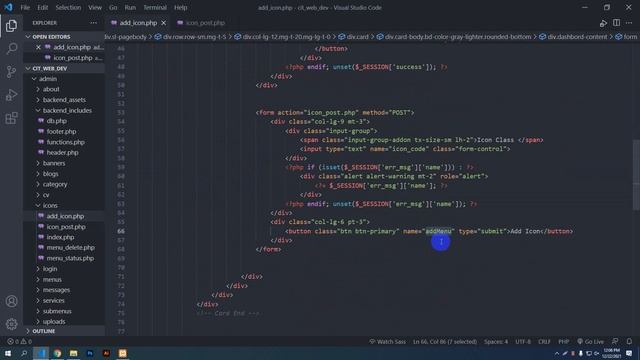The image size is (640, 360).
Task: Click the Explorer more actions ellipsis
Action: pyautogui.click(x=93, y=23)
